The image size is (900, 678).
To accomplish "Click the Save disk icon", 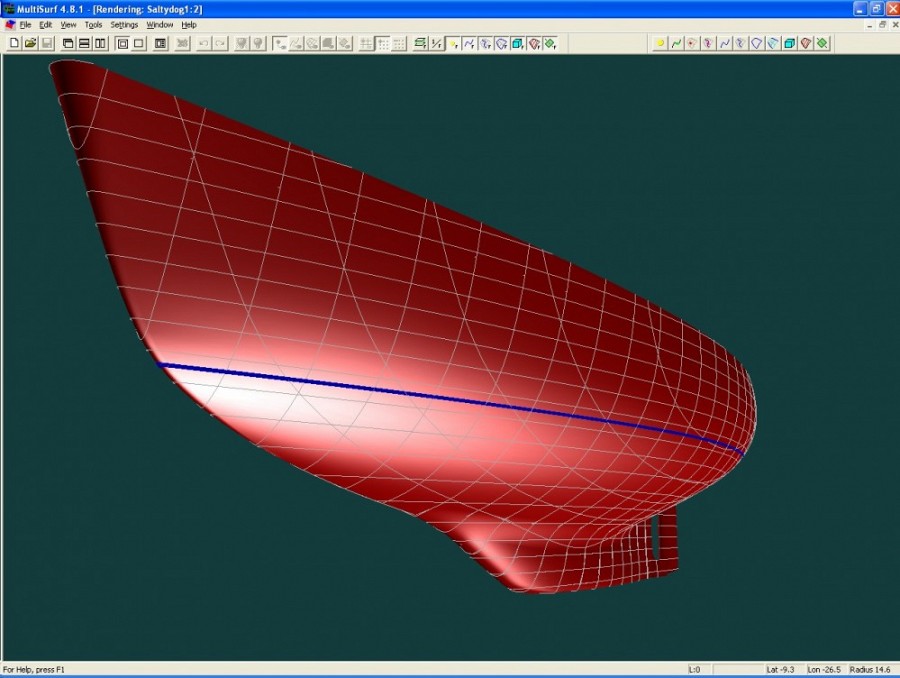I will [46, 43].
